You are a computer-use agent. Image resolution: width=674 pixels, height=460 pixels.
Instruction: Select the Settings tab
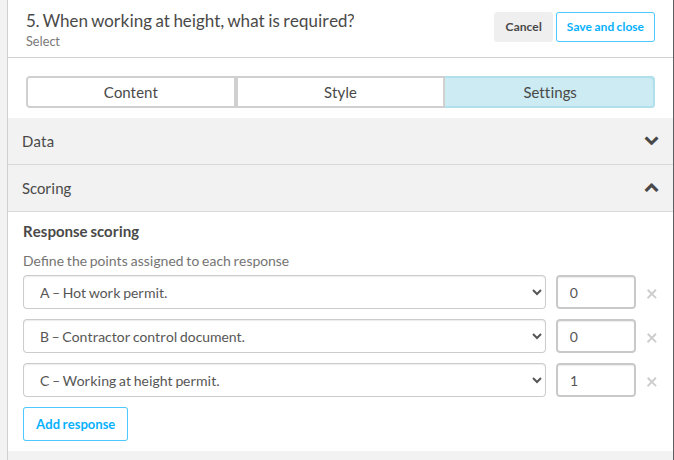pos(549,92)
